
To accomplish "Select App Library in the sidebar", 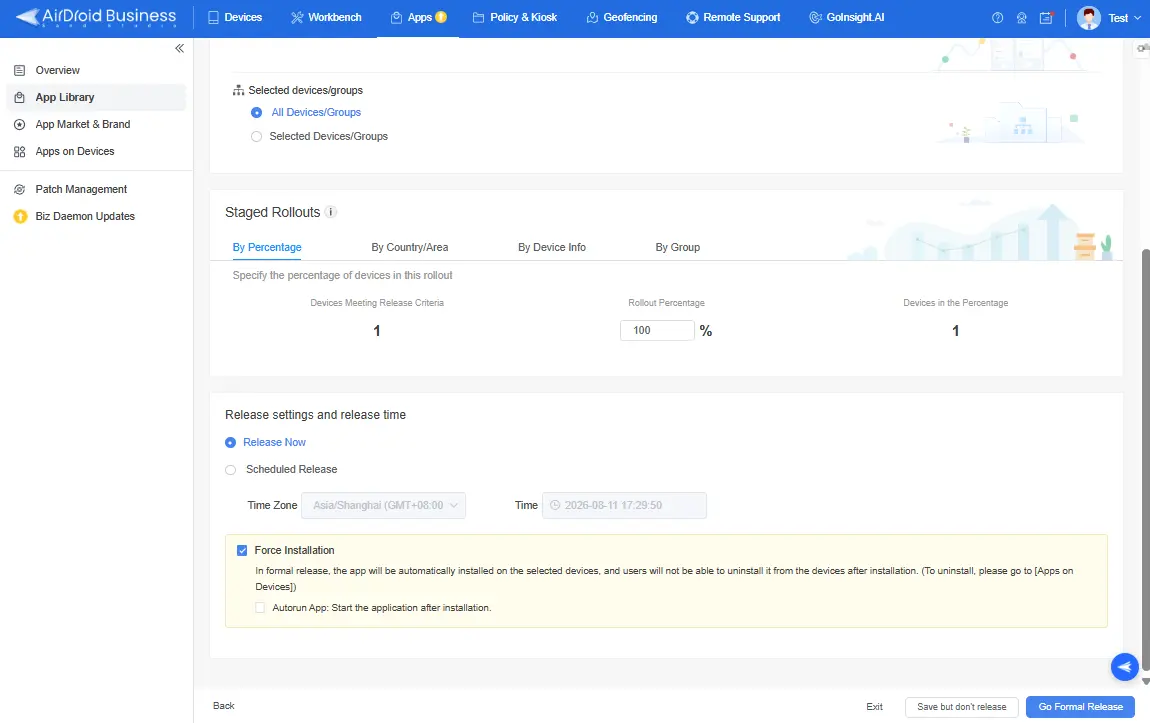I will click(x=96, y=98).
